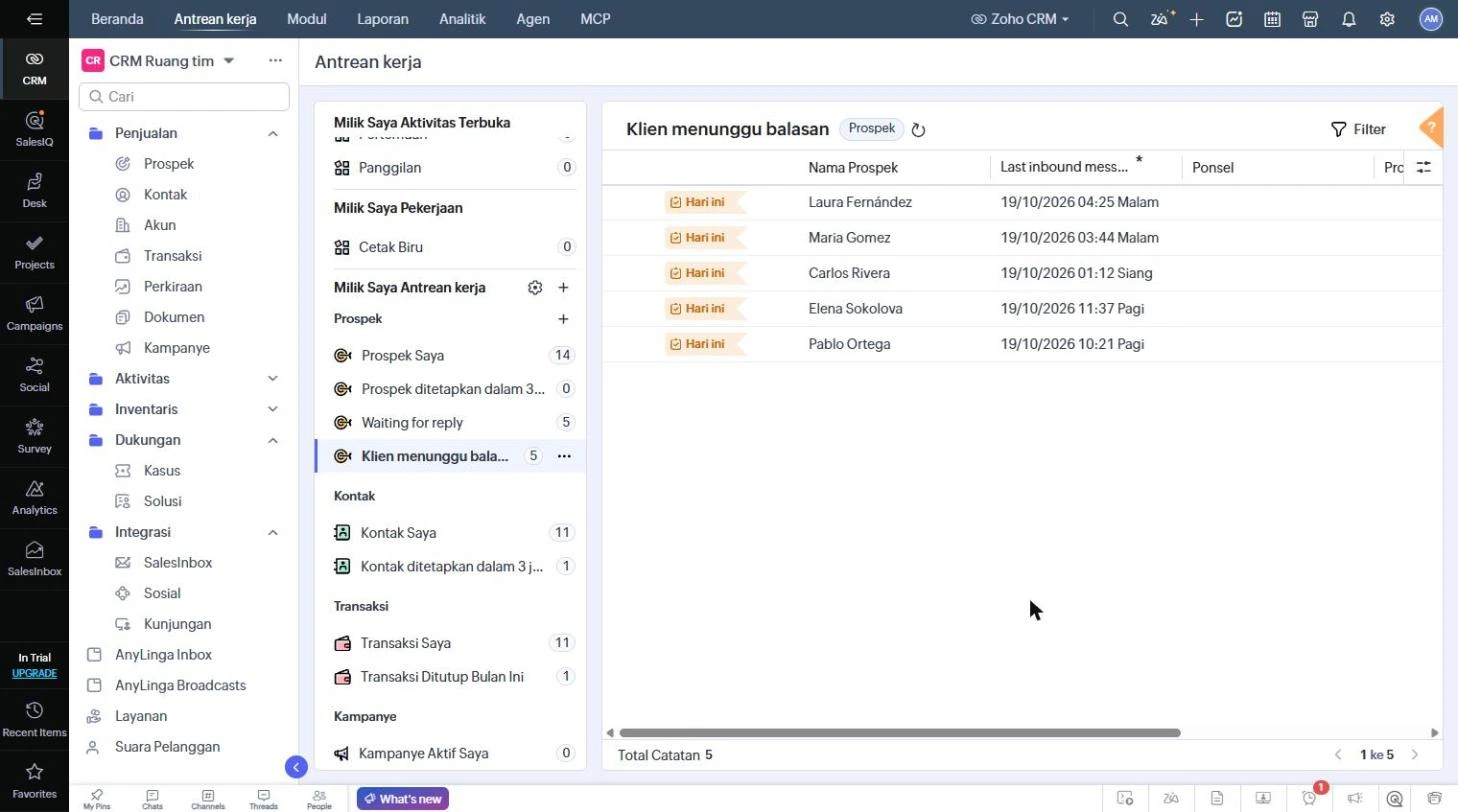Open the Survey app icon
Image resolution: width=1458 pixels, height=812 pixels.
click(34, 435)
